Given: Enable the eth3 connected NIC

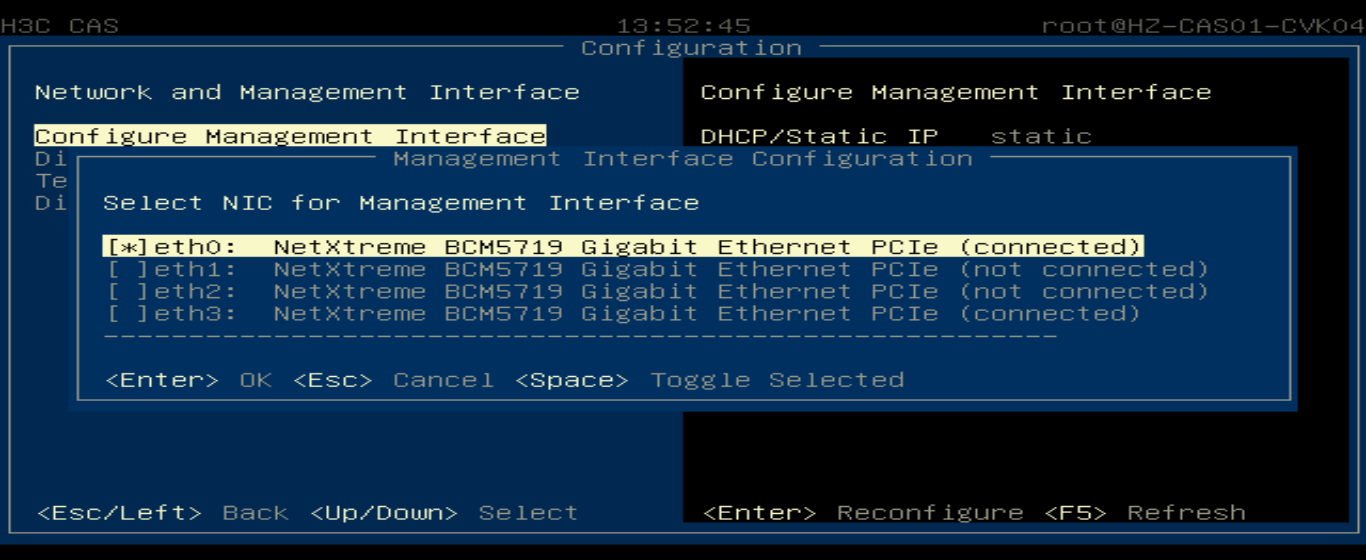Looking at the screenshot, I should click(622, 313).
